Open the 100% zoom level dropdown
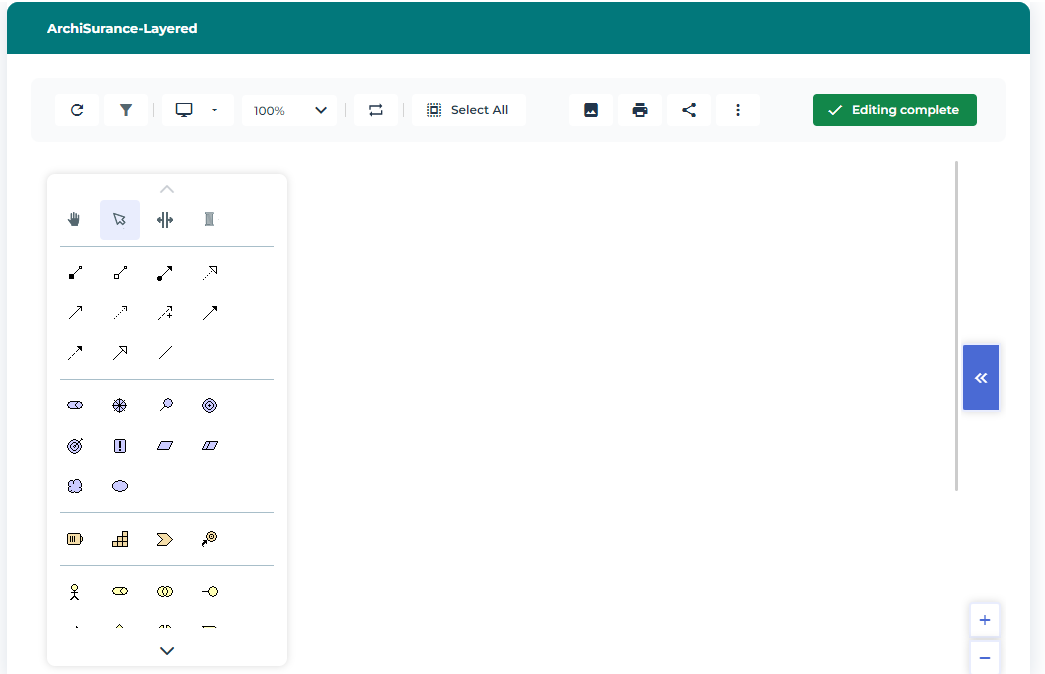The image size is (1045, 674). [x=290, y=110]
